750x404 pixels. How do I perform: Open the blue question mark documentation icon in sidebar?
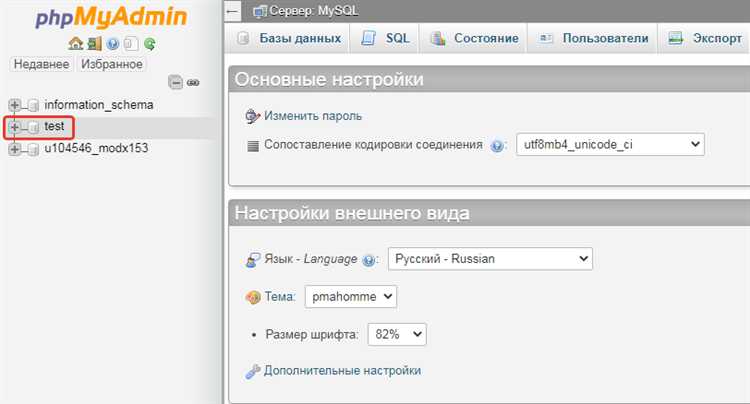click(x=113, y=44)
